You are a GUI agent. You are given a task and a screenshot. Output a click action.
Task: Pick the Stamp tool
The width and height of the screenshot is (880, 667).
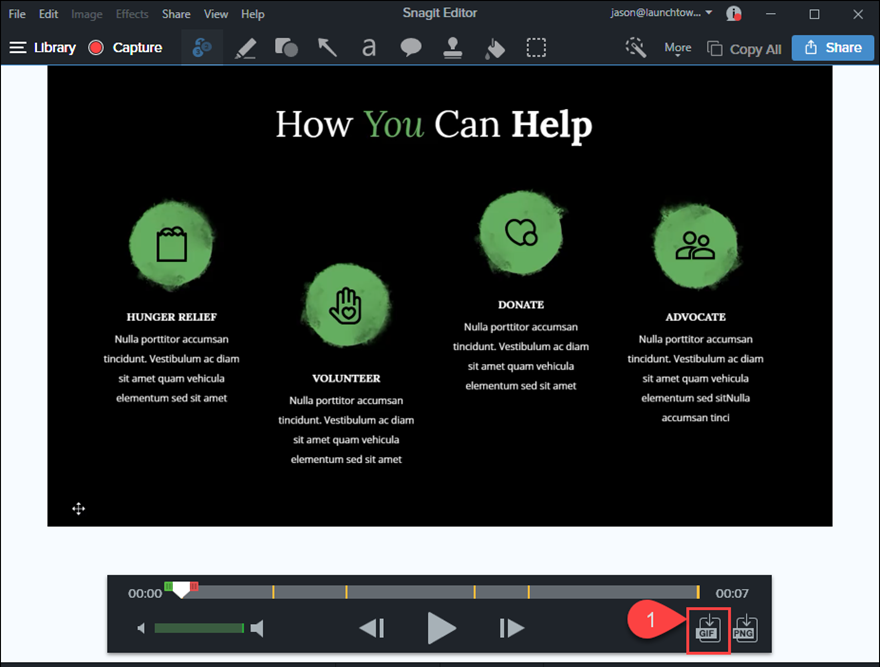click(453, 47)
